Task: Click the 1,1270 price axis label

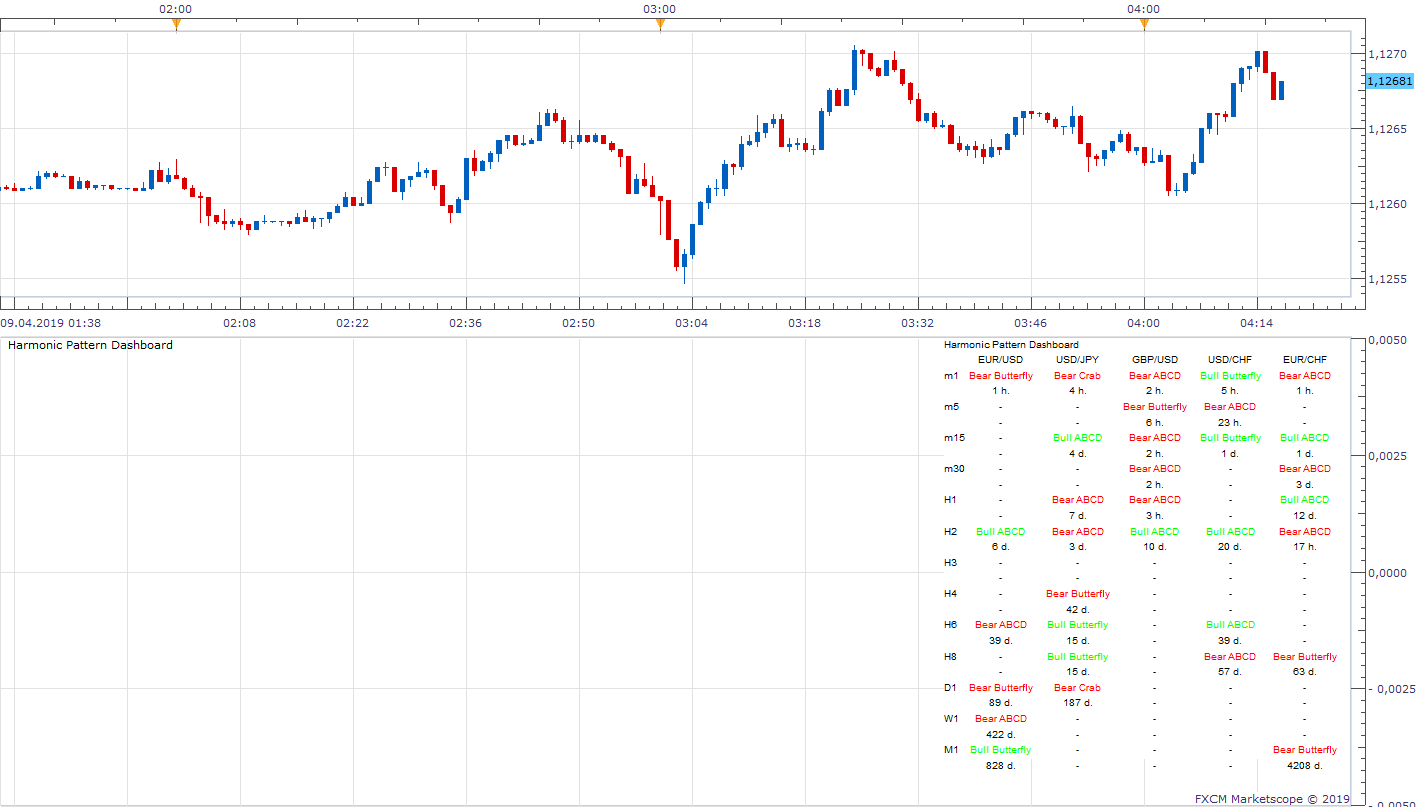Action: [1390, 53]
